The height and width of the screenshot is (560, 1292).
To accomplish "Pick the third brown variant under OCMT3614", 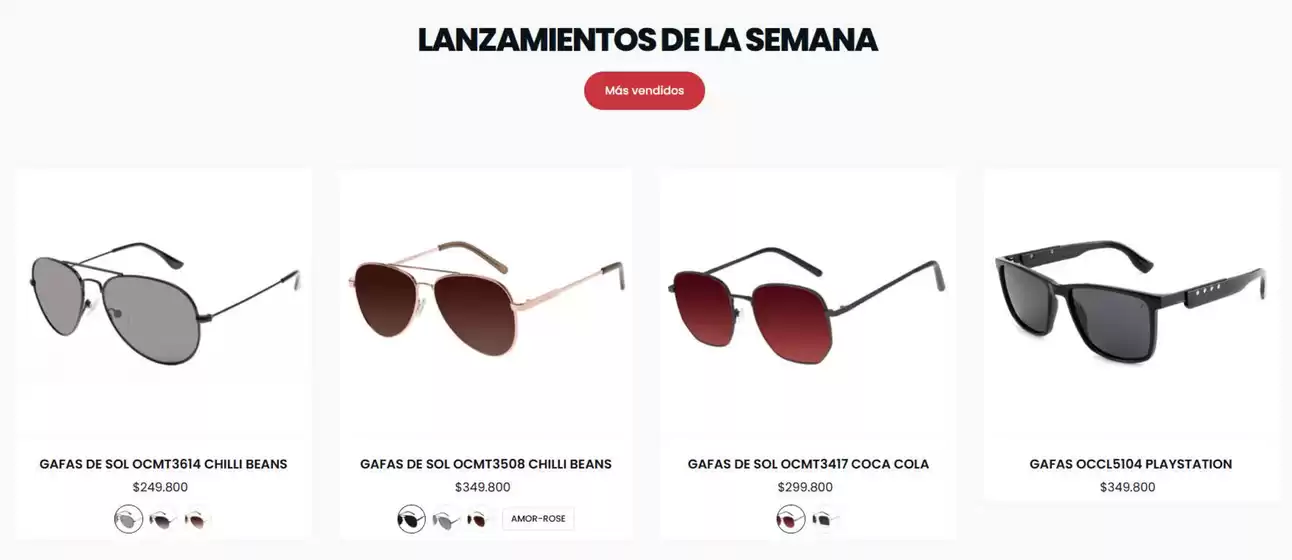I will coord(196,519).
